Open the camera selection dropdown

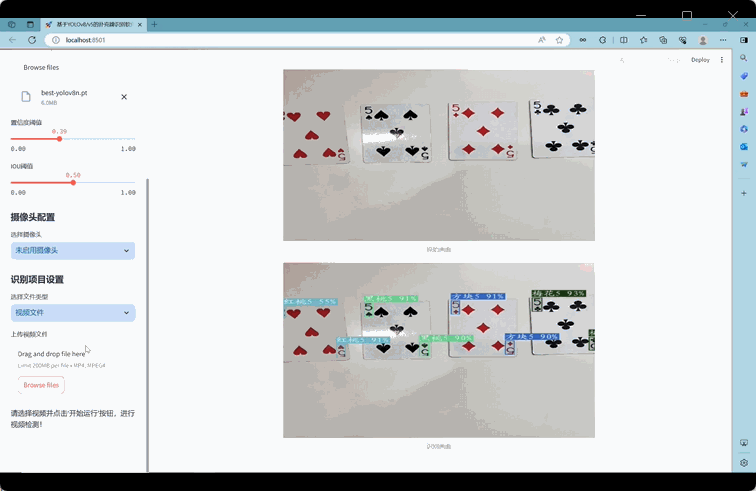(x=73, y=250)
